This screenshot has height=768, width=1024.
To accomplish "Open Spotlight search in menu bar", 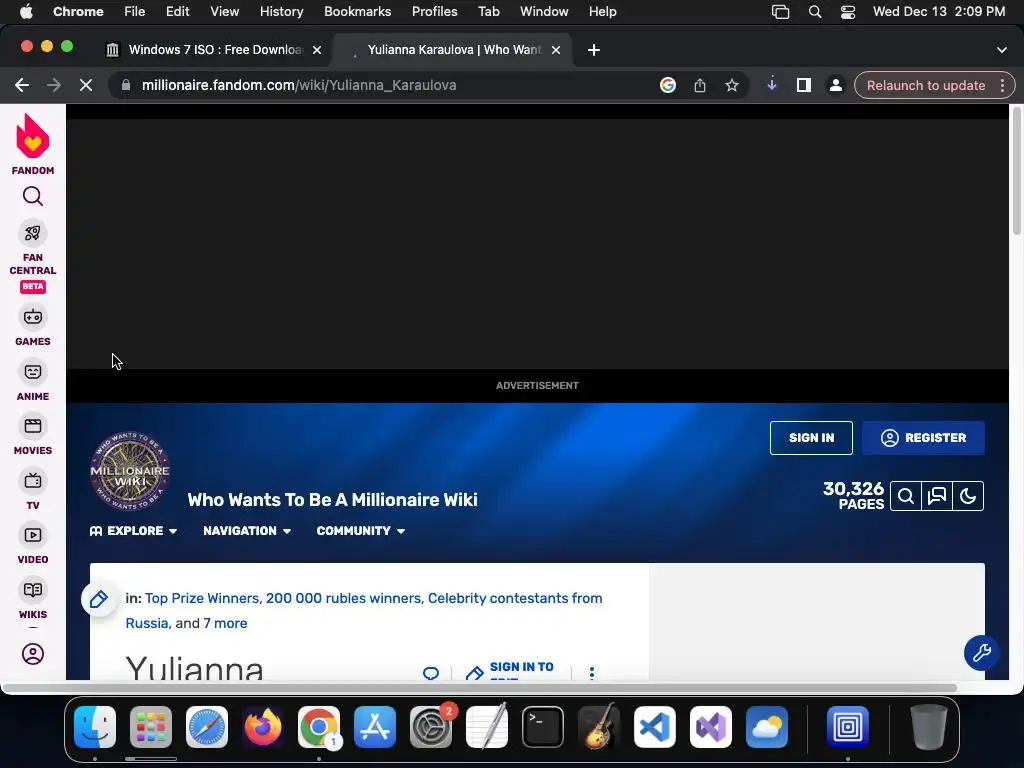I will point(815,12).
